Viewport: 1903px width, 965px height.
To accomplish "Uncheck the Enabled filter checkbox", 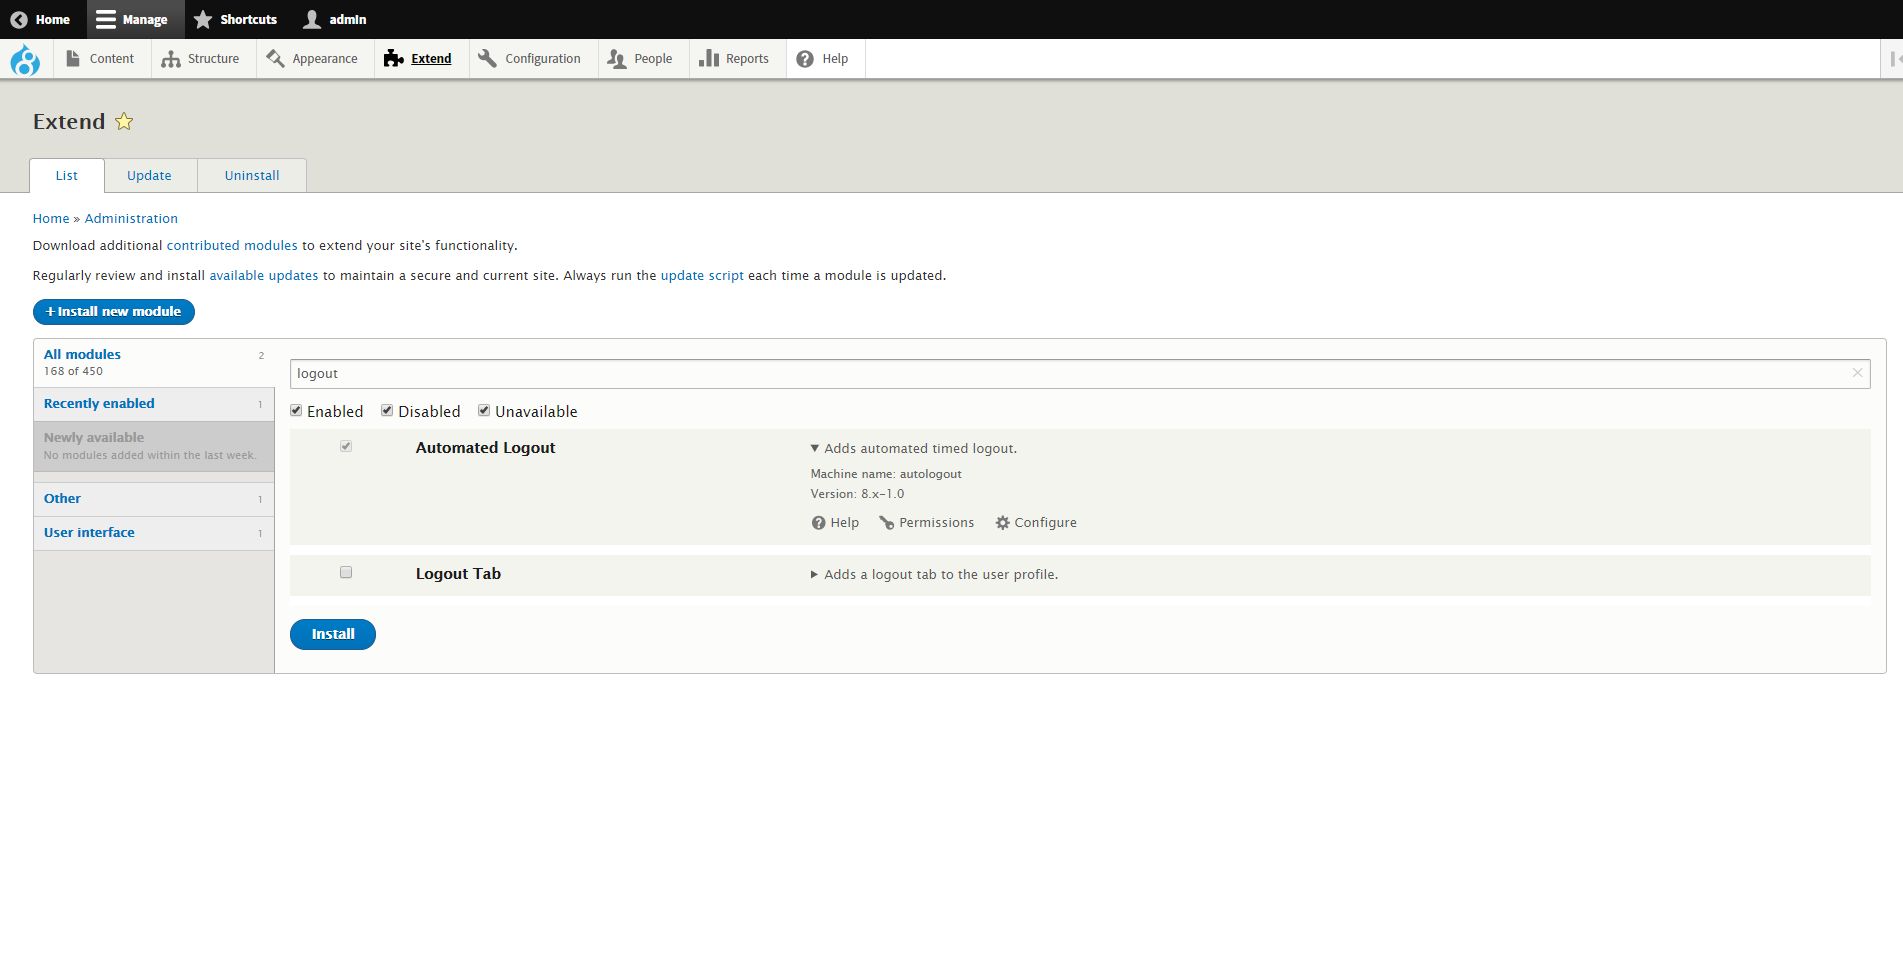I will point(296,411).
